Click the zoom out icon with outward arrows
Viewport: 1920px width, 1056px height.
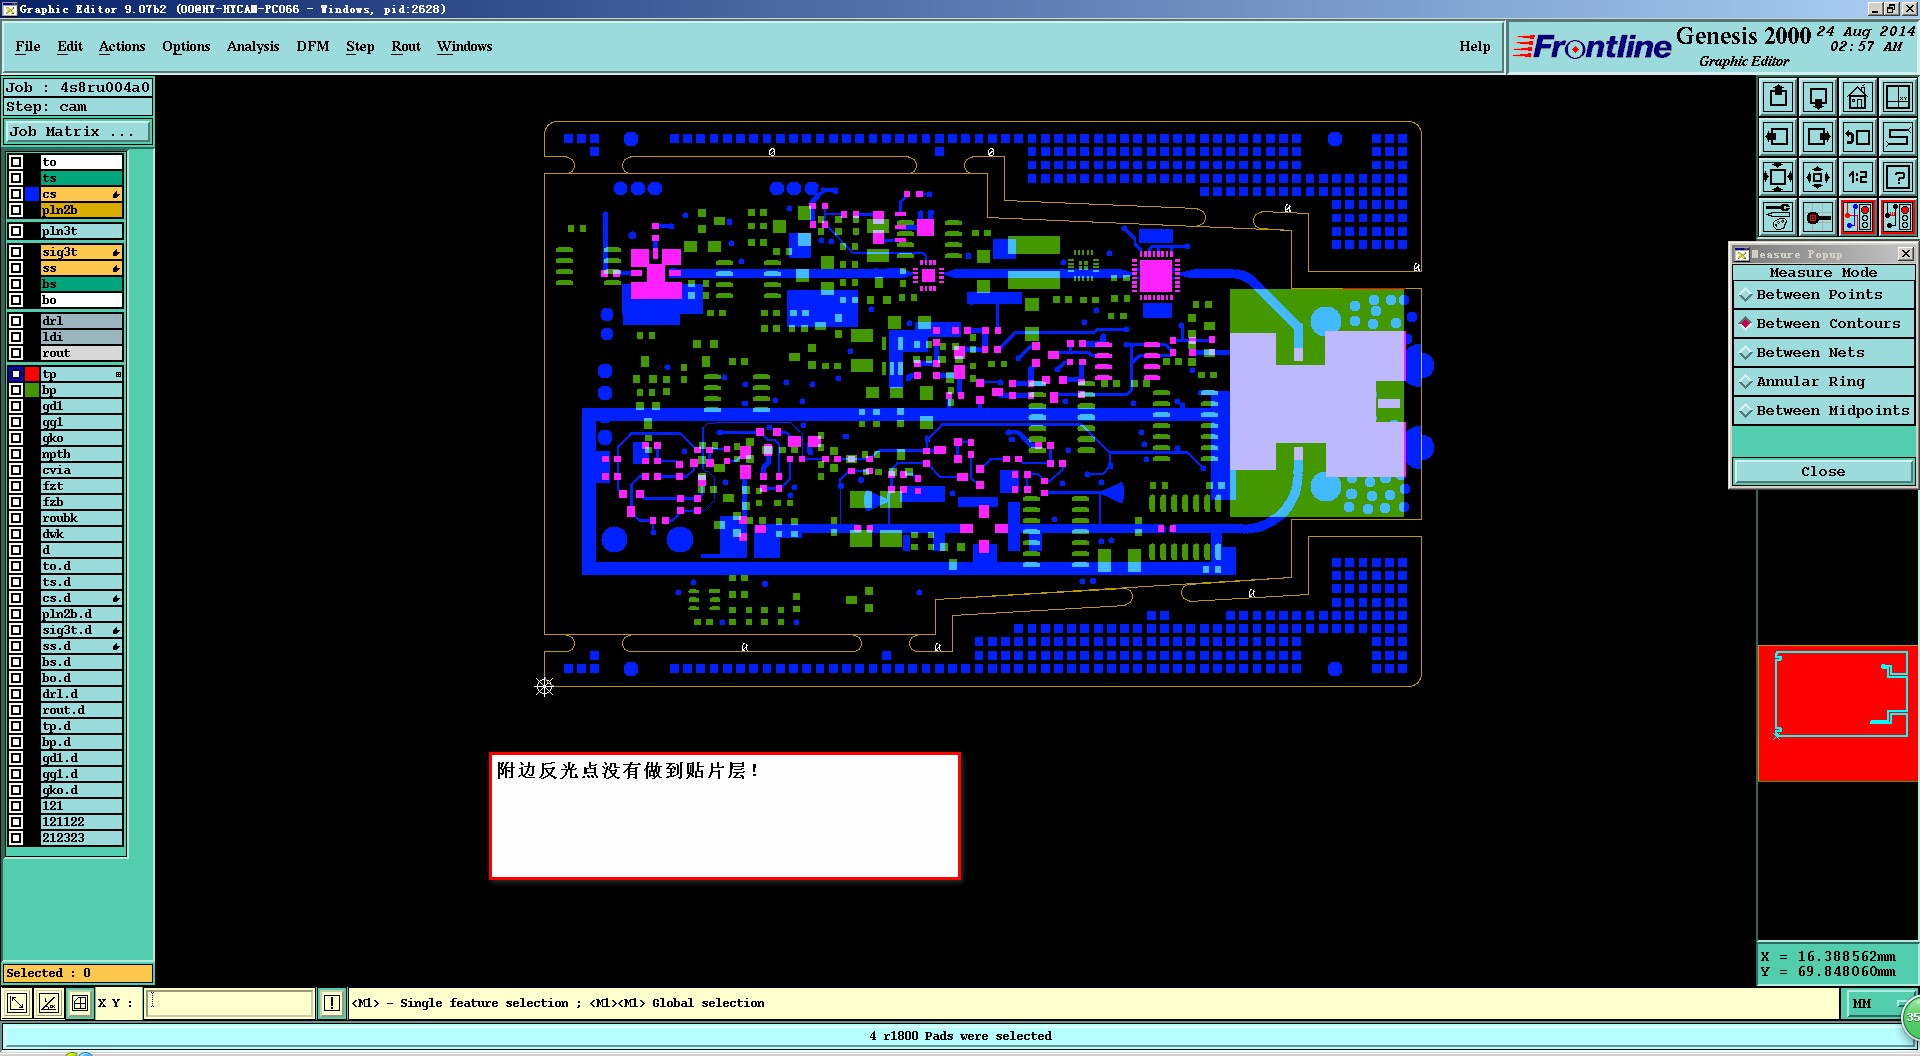(x=1818, y=177)
